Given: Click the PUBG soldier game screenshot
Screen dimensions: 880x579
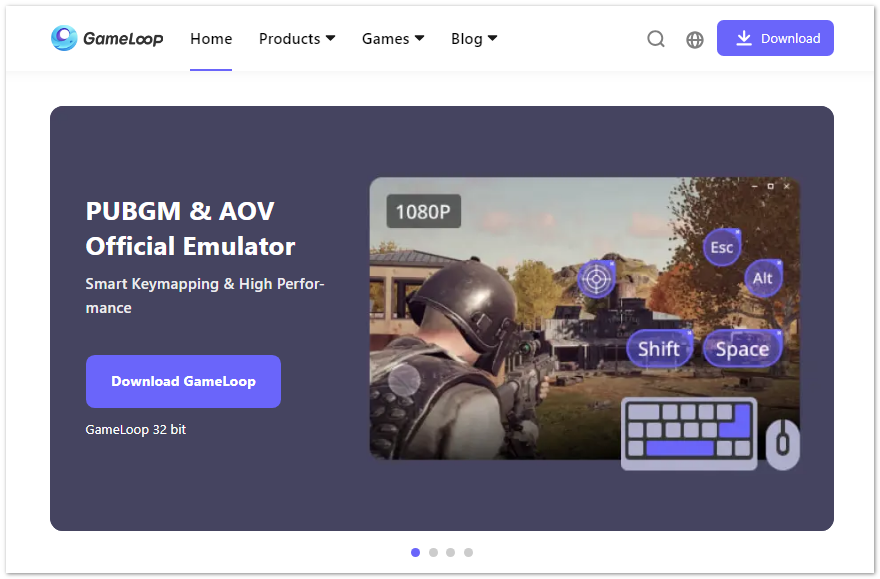Looking at the screenshot, I should 584,319.
